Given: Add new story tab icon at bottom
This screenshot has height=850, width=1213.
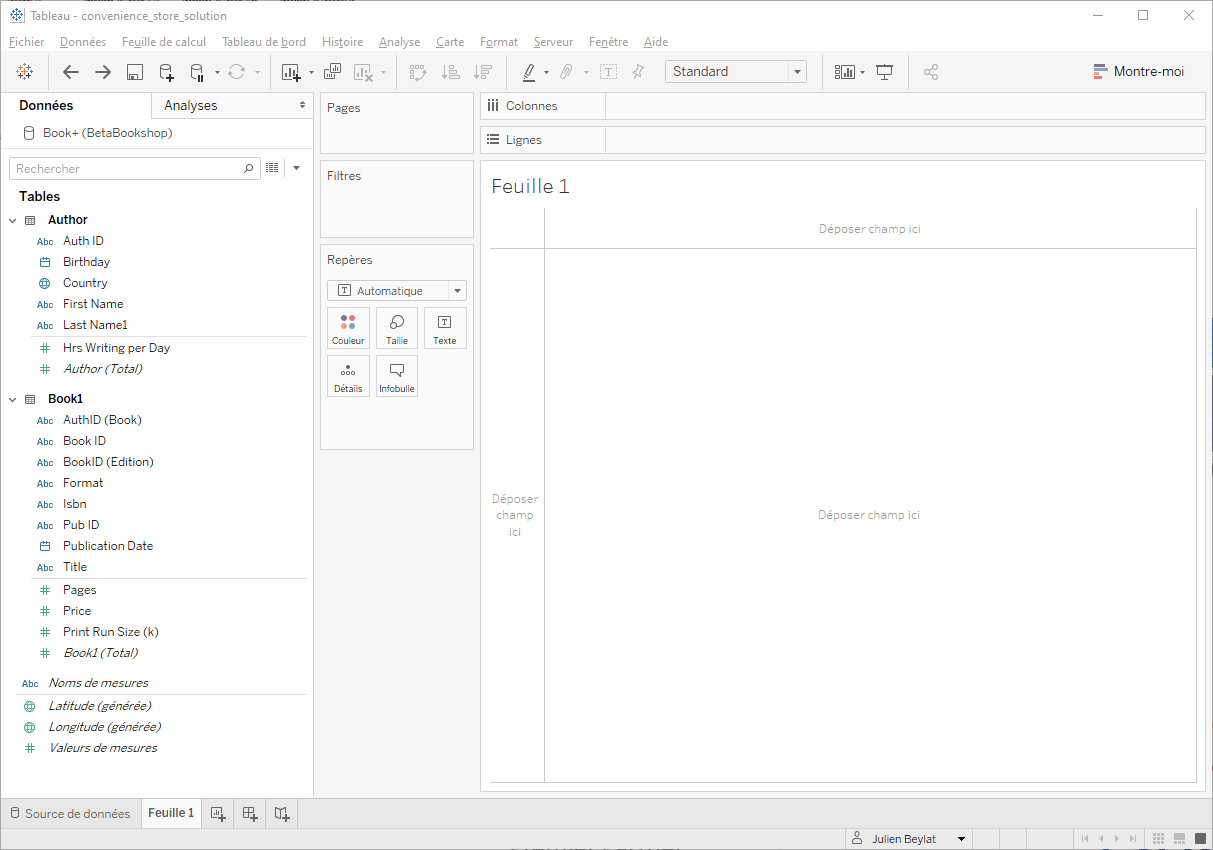Looking at the screenshot, I should pyautogui.click(x=282, y=814).
